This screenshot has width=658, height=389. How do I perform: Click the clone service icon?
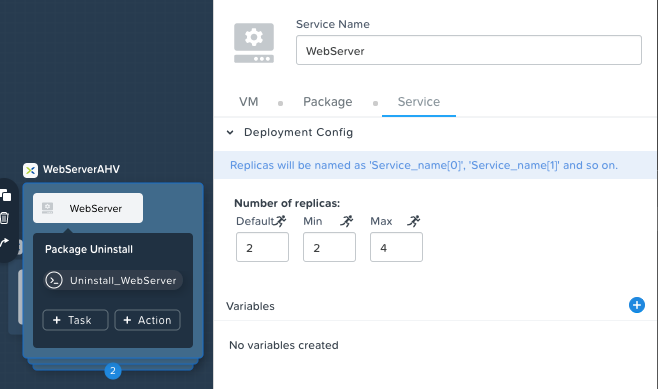click(x=5, y=196)
